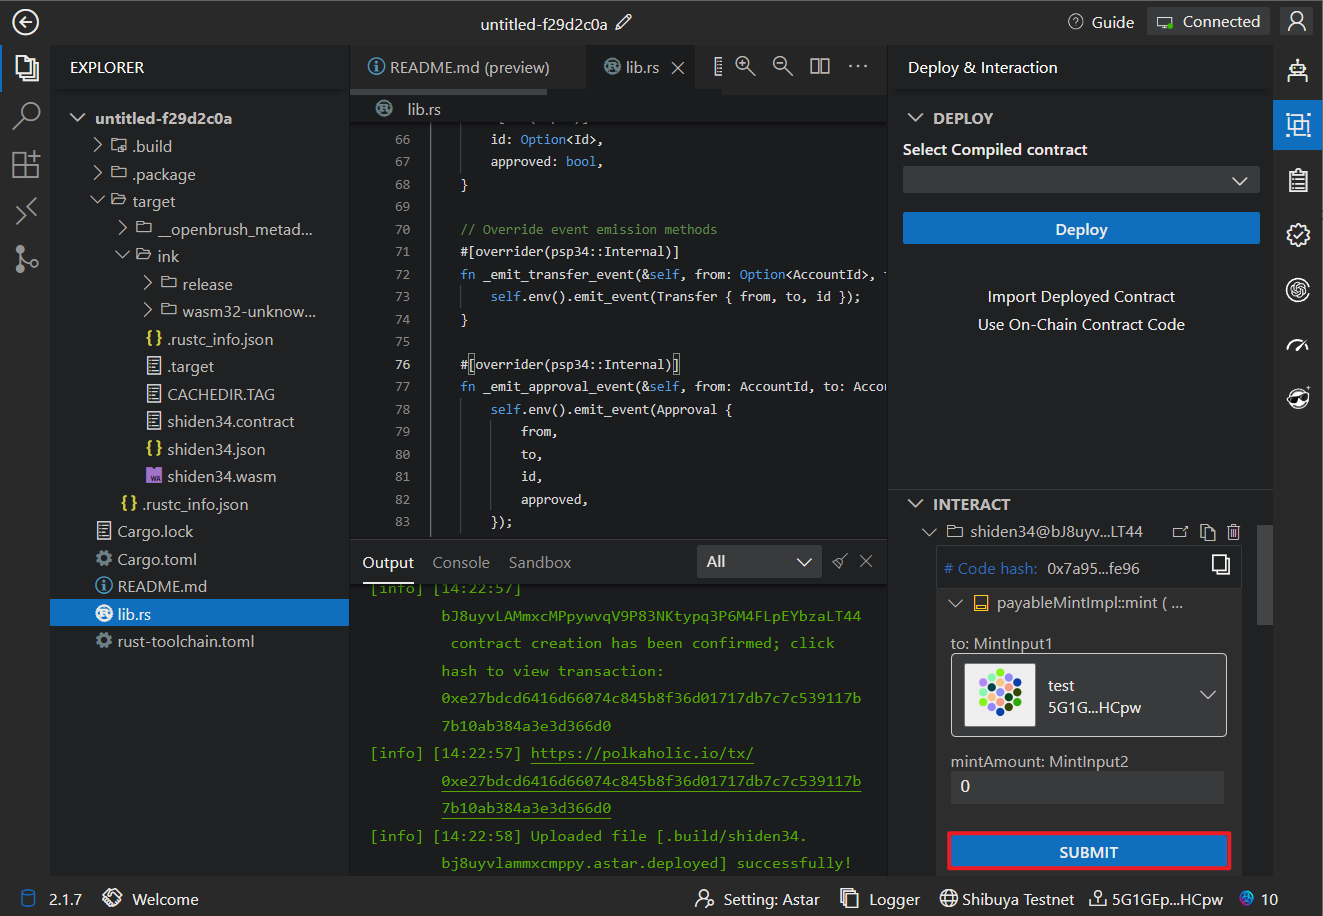The image size is (1323, 916).
Task: Rename project with the pencil icon
Action: click(x=624, y=22)
